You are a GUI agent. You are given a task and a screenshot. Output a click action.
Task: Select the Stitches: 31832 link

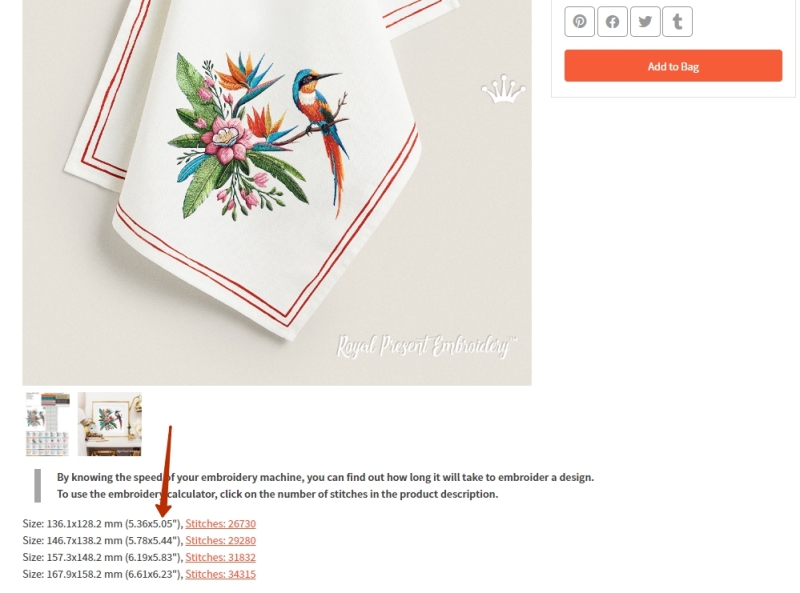point(220,557)
